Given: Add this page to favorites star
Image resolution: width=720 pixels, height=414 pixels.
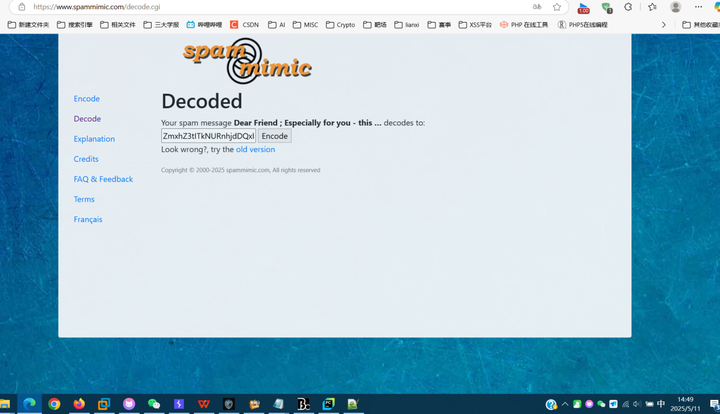Looking at the screenshot, I should coord(557,7).
